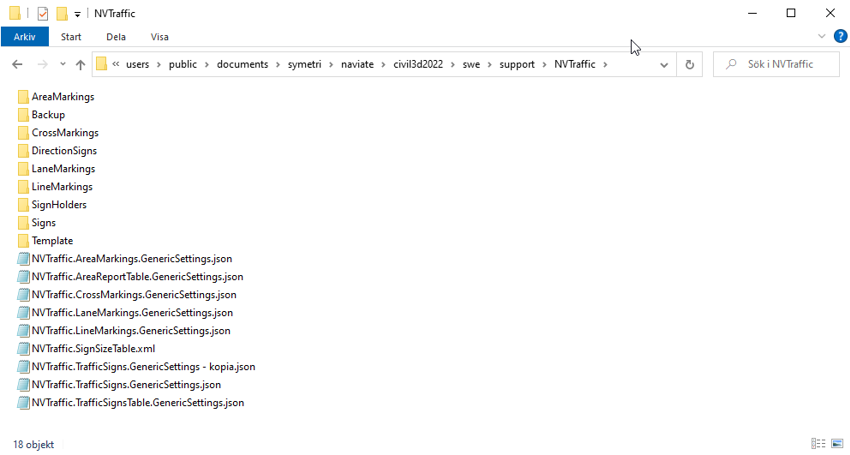Select the CrossMarkings folder icon

point(23,133)
